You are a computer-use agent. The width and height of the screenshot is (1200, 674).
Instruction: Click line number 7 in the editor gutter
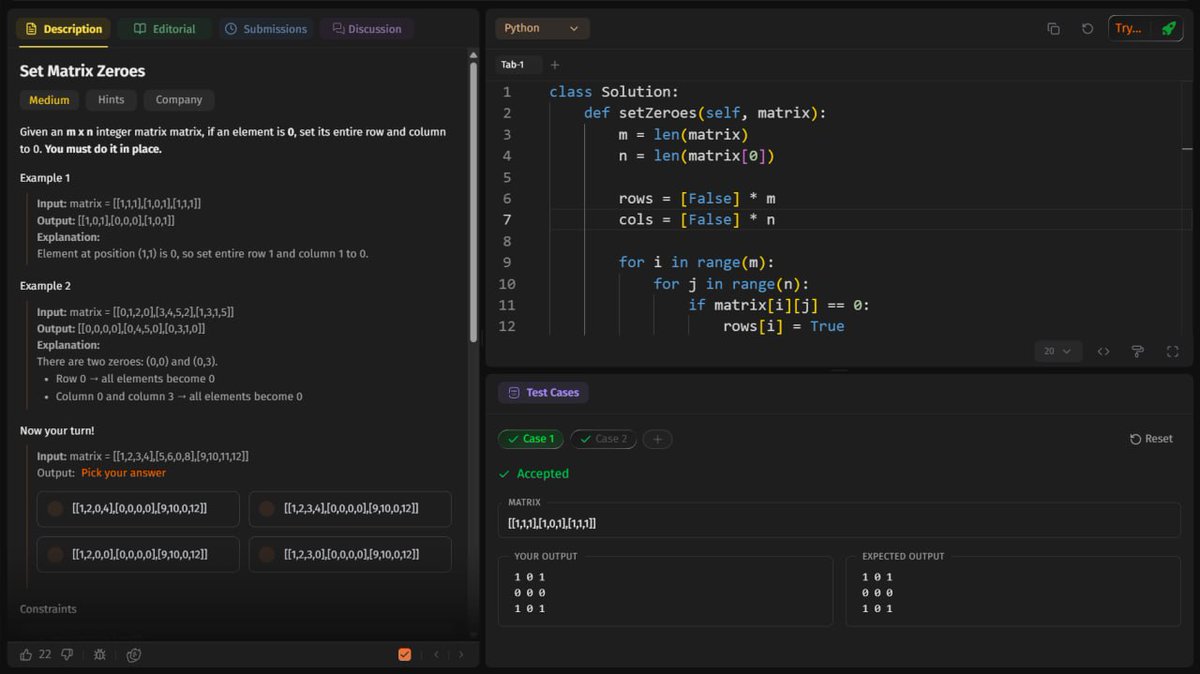(507, 220)
